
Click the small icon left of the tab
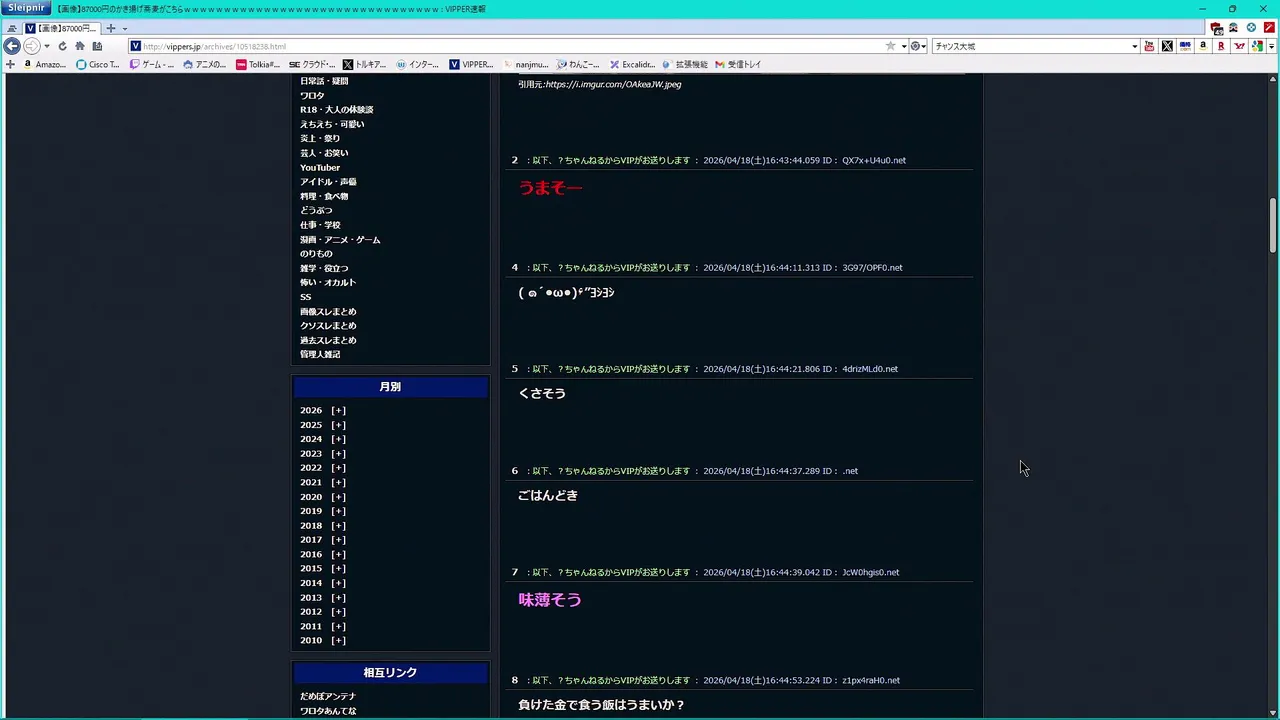tap(12, 28)
